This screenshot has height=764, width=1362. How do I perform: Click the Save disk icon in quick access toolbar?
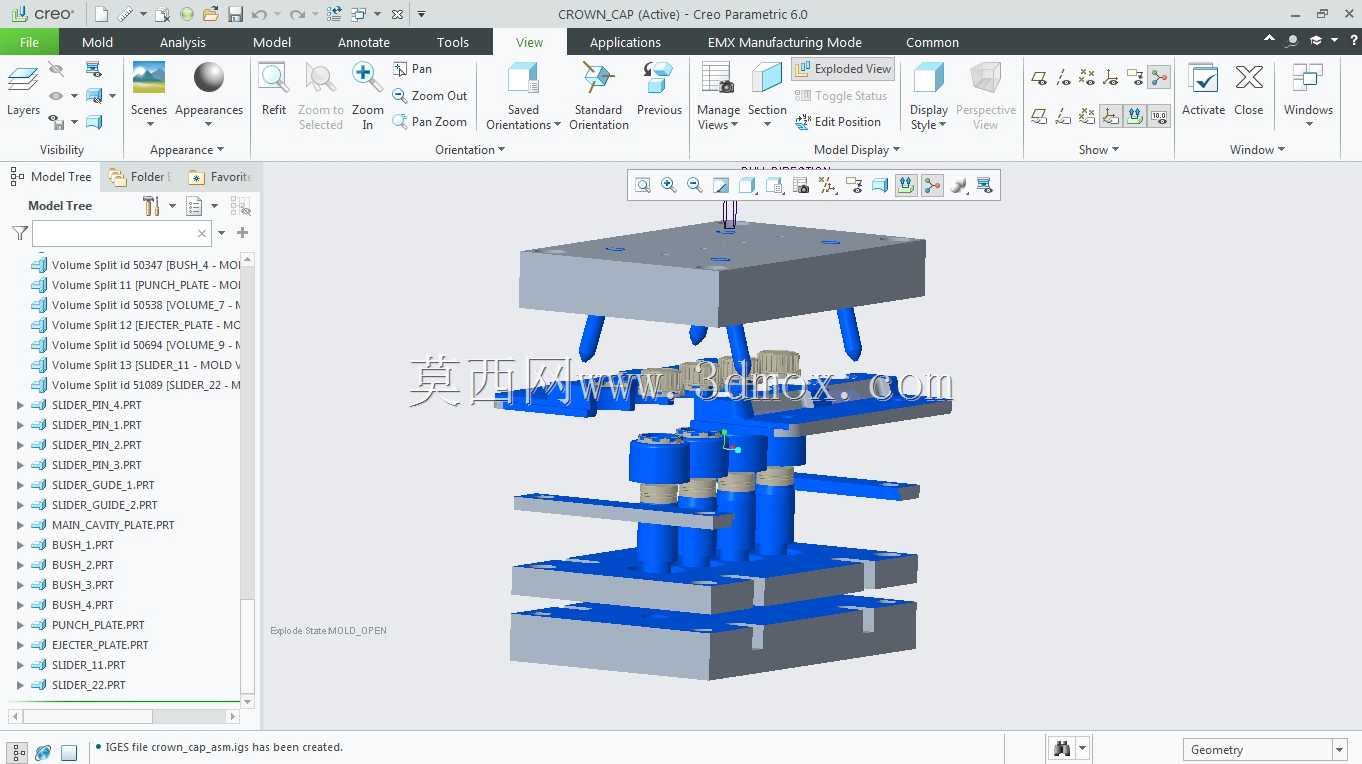(235, 14)
